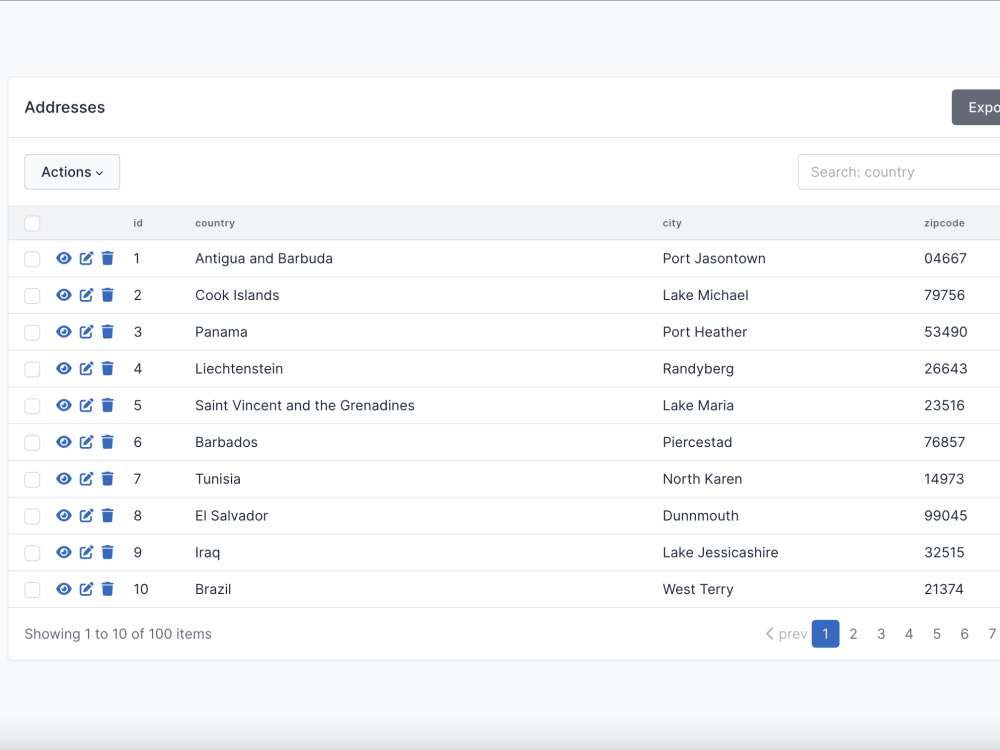The image size is (1000, 750).
Task: Edit Saint Vincent and the Grenadines row
Action: (x=86, y=406)
